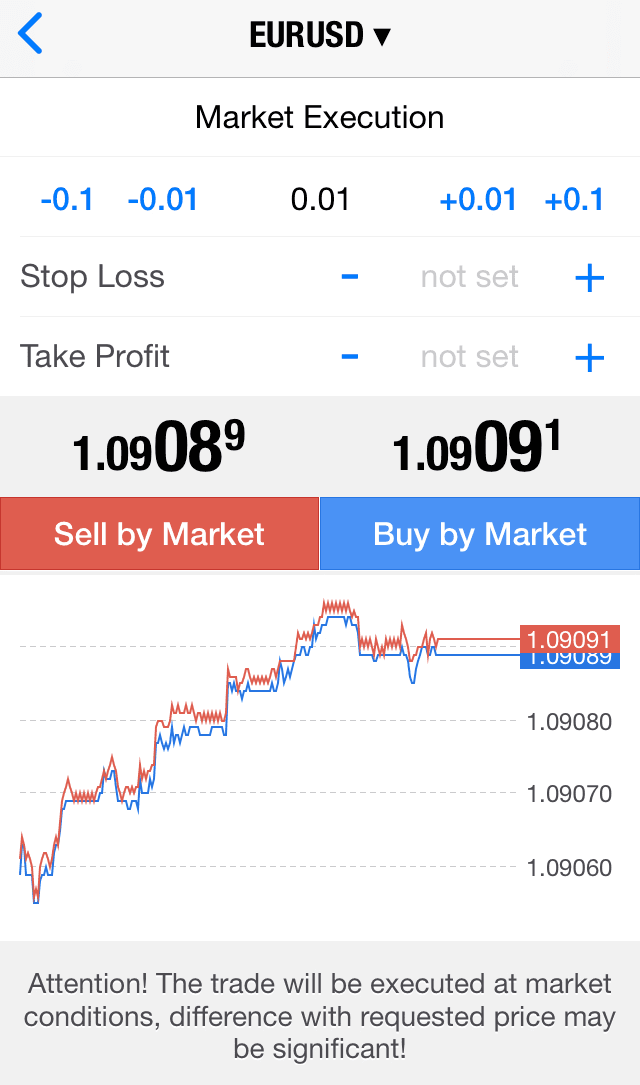Open the Market Execution order type selector
Viewport: 640px width, 1085px height.
320,117
